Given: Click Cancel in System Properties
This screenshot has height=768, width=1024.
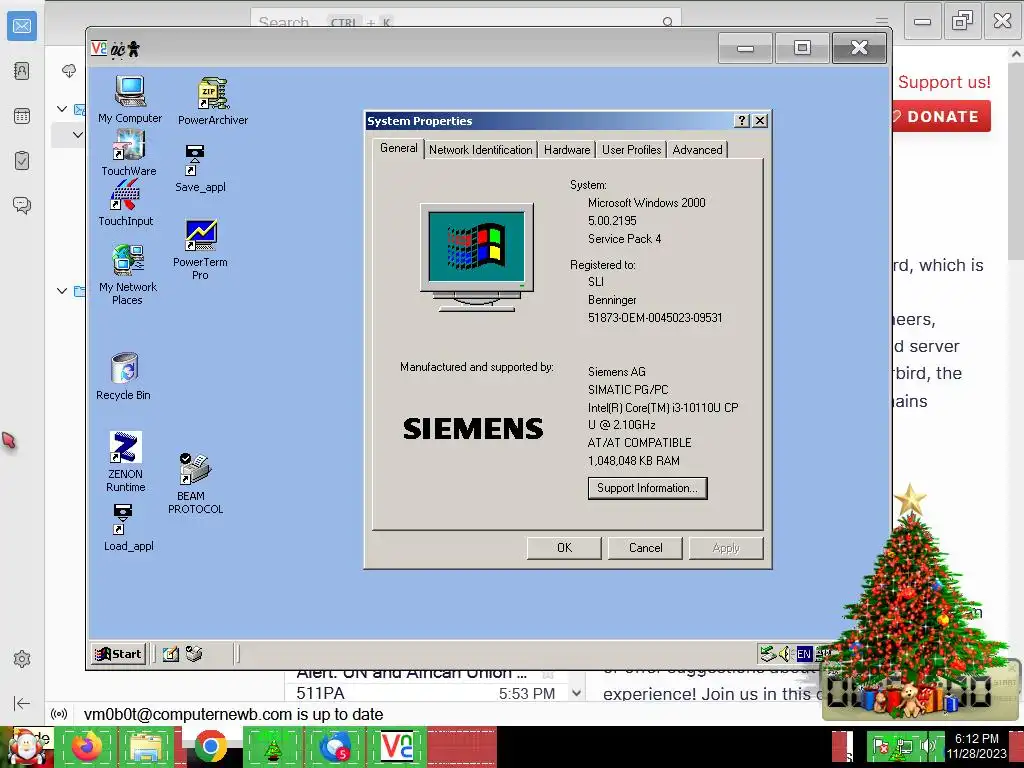Looking at the screenshot, I should (x=645, y=548).
